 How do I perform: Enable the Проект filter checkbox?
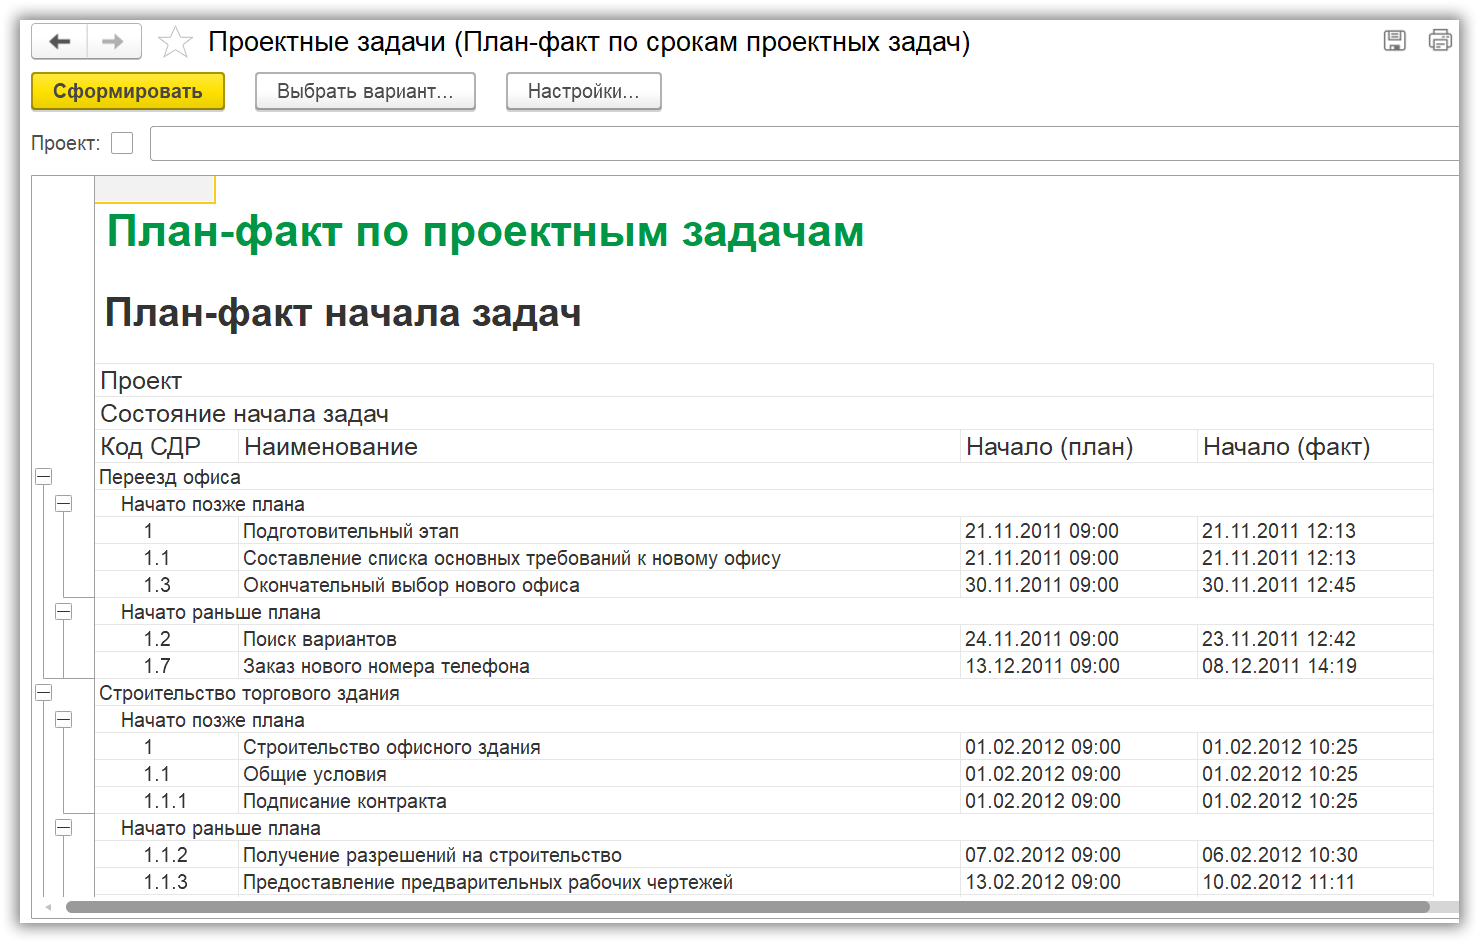(x=122, y=143)
